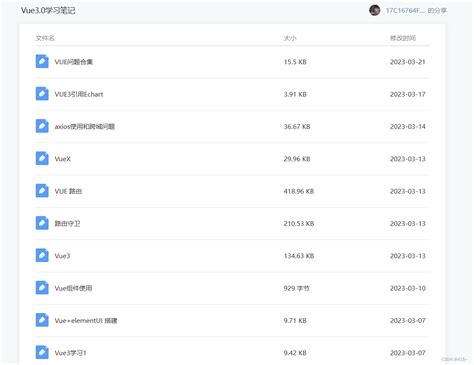
Task: Click the 修改时间 column header
Action: coord(403,38)
